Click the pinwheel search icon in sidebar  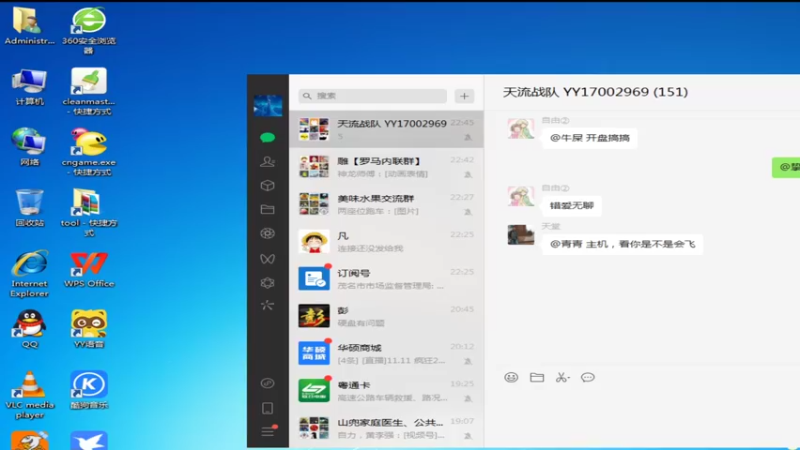tap(267, 306)
